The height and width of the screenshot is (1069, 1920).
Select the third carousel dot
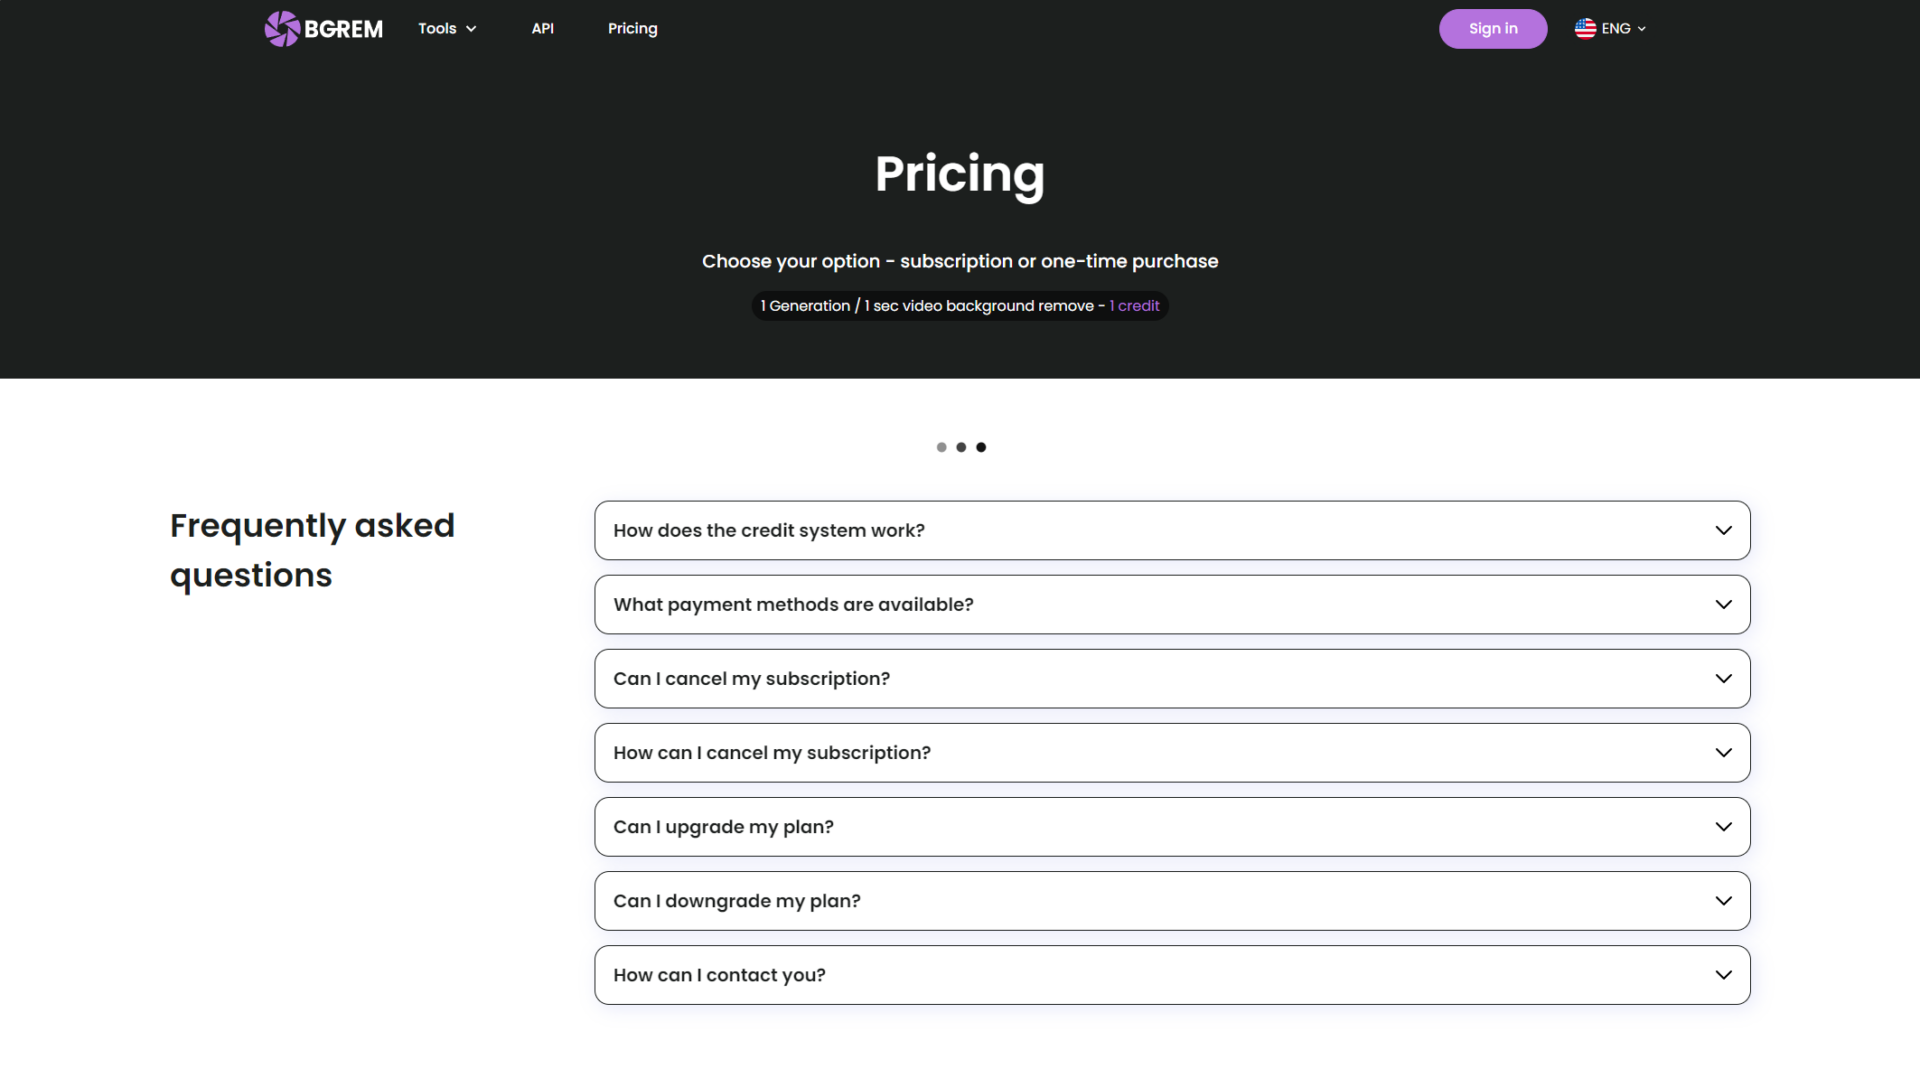981,447
